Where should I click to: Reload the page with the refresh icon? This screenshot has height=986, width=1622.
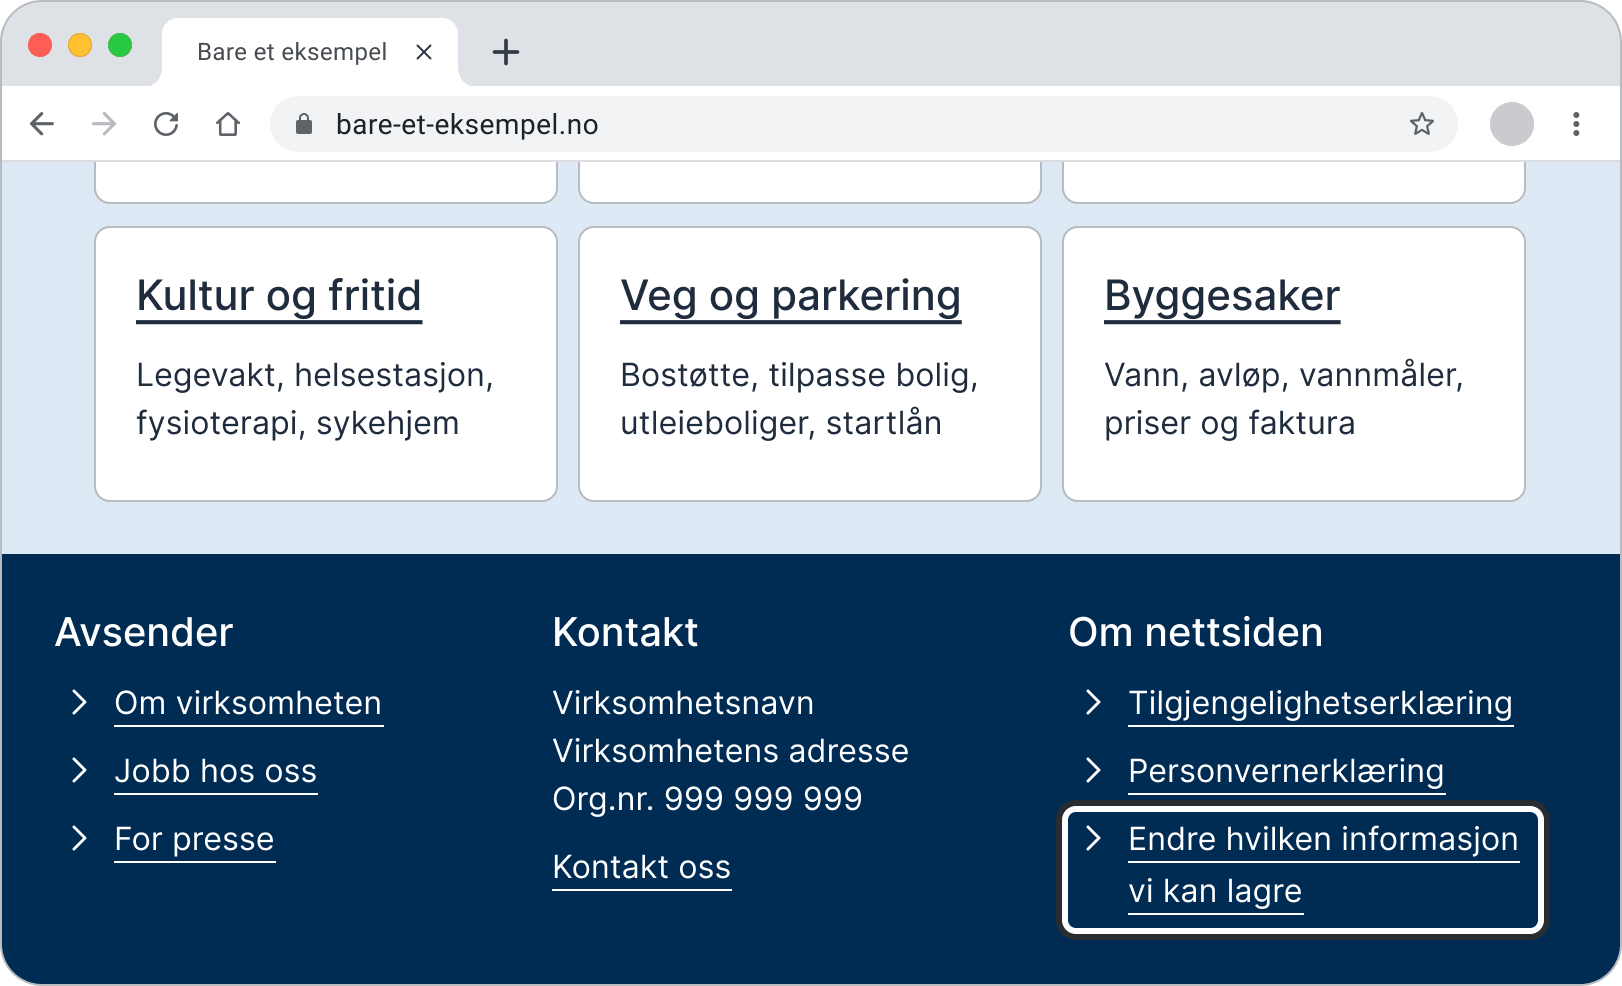(x=166, y=124)
